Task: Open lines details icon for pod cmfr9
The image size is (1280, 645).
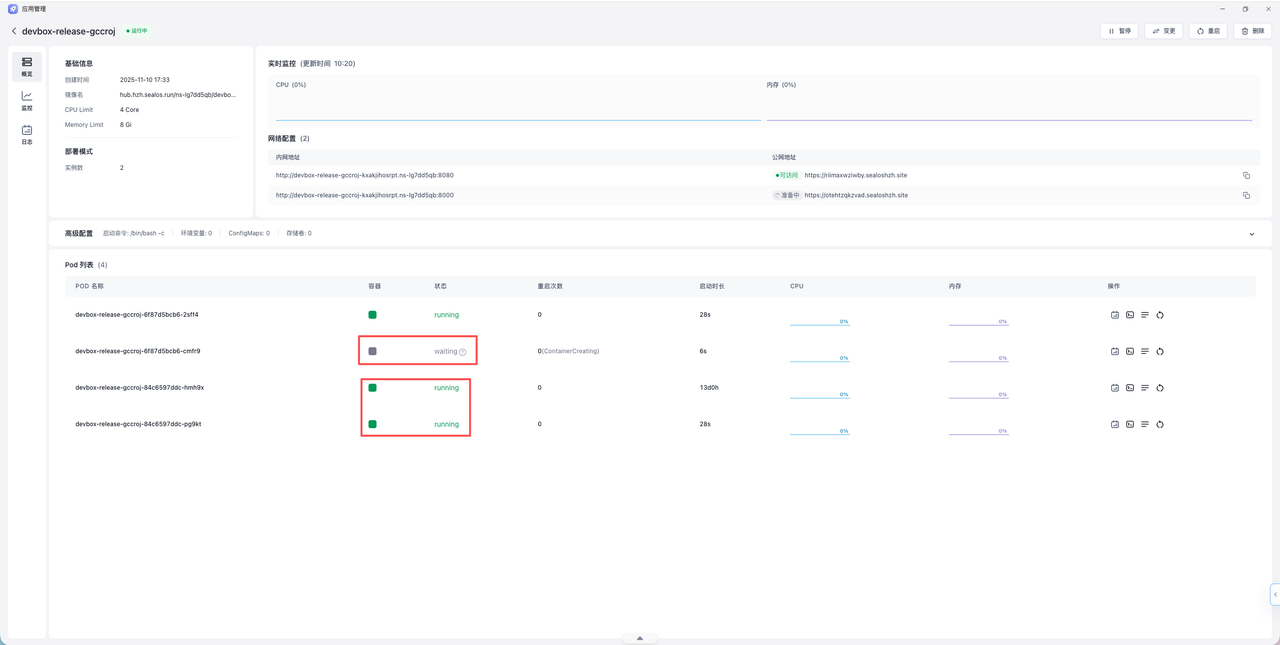Action: point(1145,351)
